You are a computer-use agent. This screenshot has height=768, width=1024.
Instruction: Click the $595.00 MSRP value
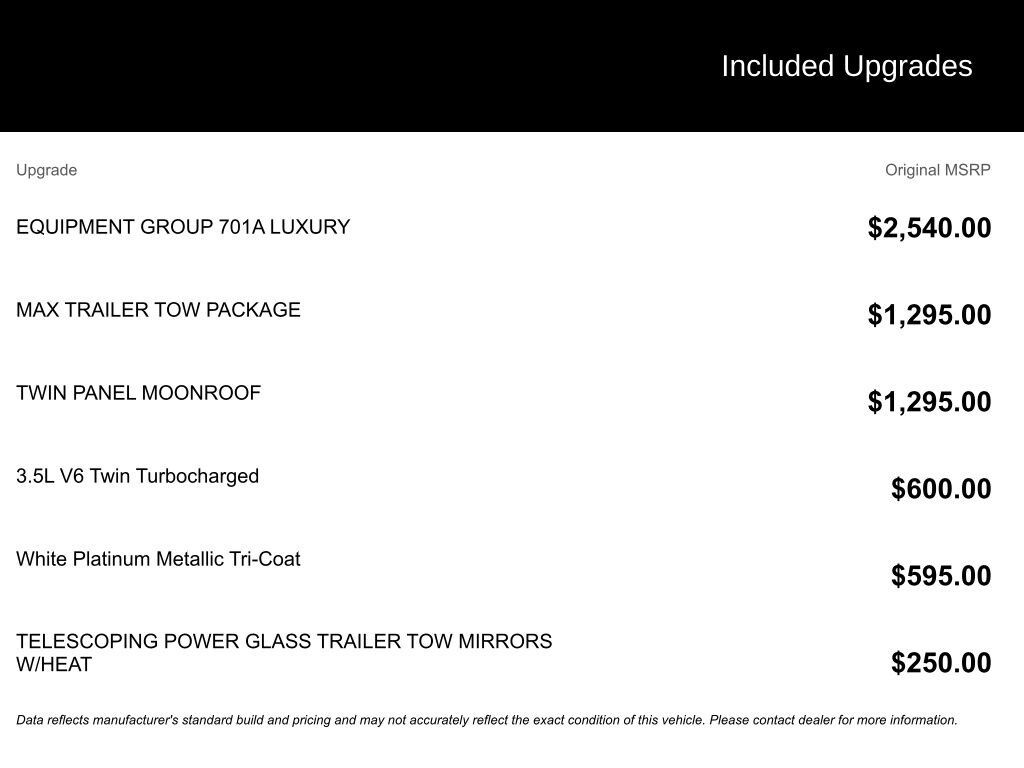(941, 576)
